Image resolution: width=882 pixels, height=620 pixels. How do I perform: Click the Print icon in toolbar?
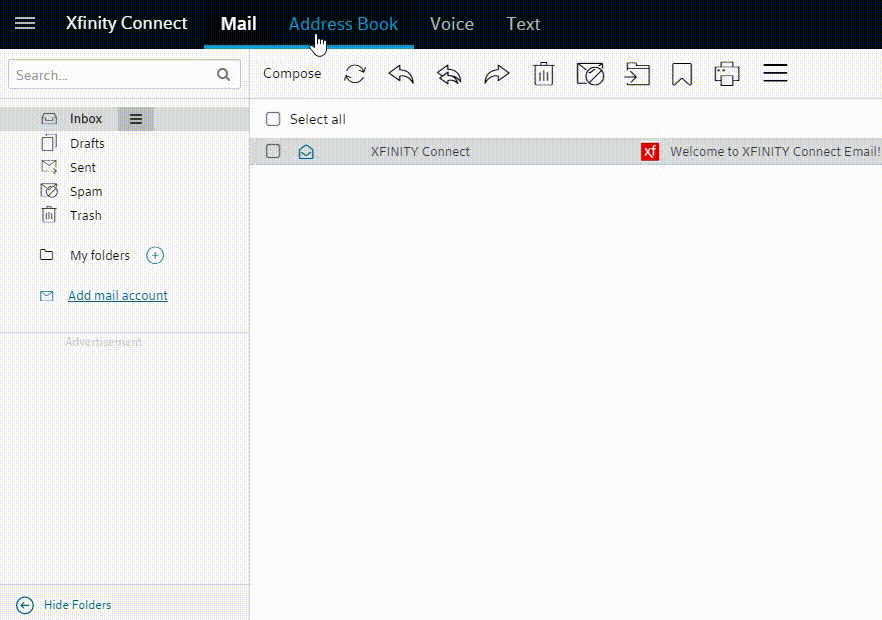point(727,74)
